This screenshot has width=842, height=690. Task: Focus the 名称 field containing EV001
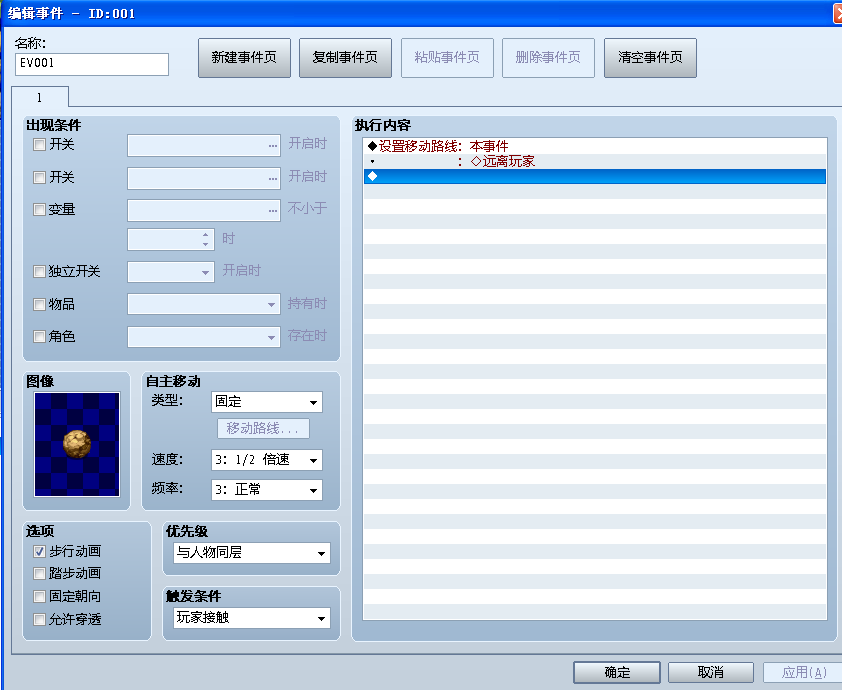point(92,64)
